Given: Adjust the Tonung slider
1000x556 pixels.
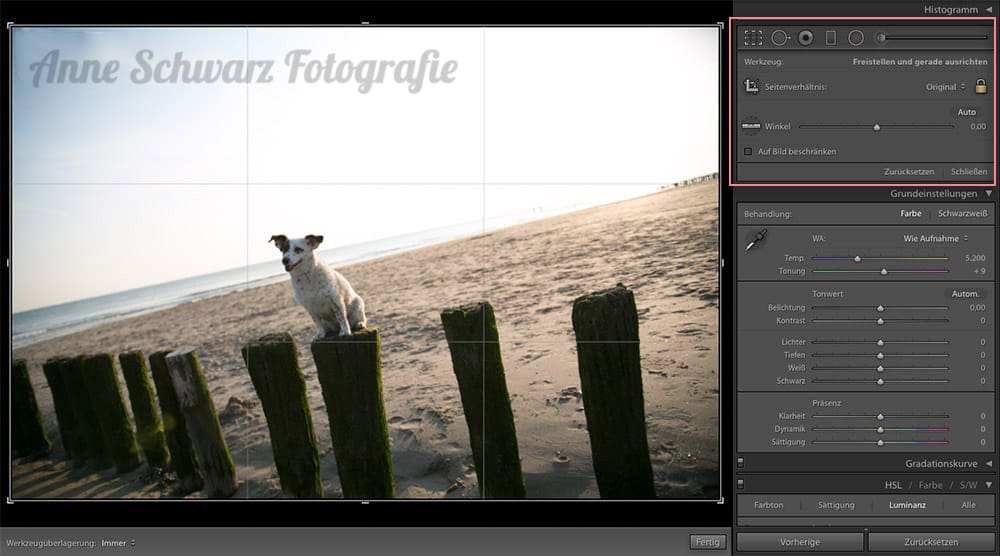Looking at the screenshot, I should [880, 272].
